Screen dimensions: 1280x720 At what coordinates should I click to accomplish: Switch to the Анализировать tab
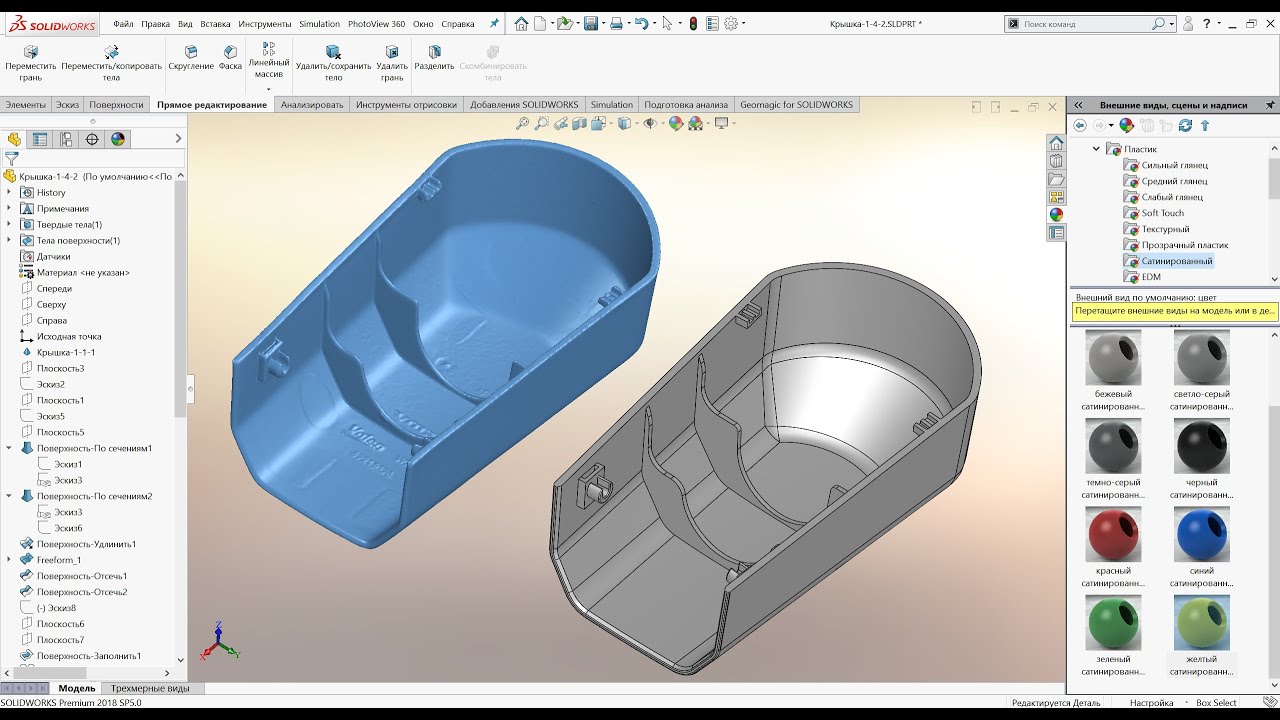pyautogui.click(x=312, y=105)
